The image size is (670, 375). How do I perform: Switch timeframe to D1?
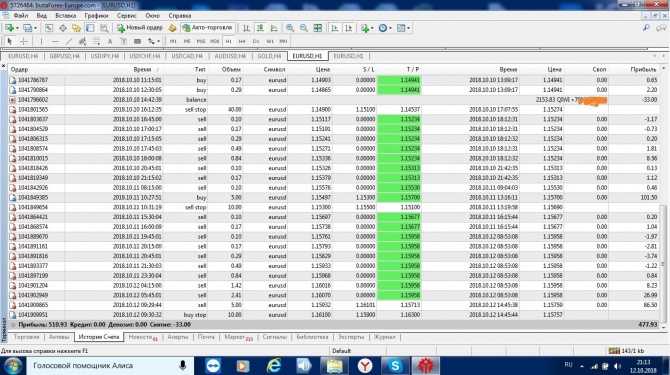[x=256, y=41]
